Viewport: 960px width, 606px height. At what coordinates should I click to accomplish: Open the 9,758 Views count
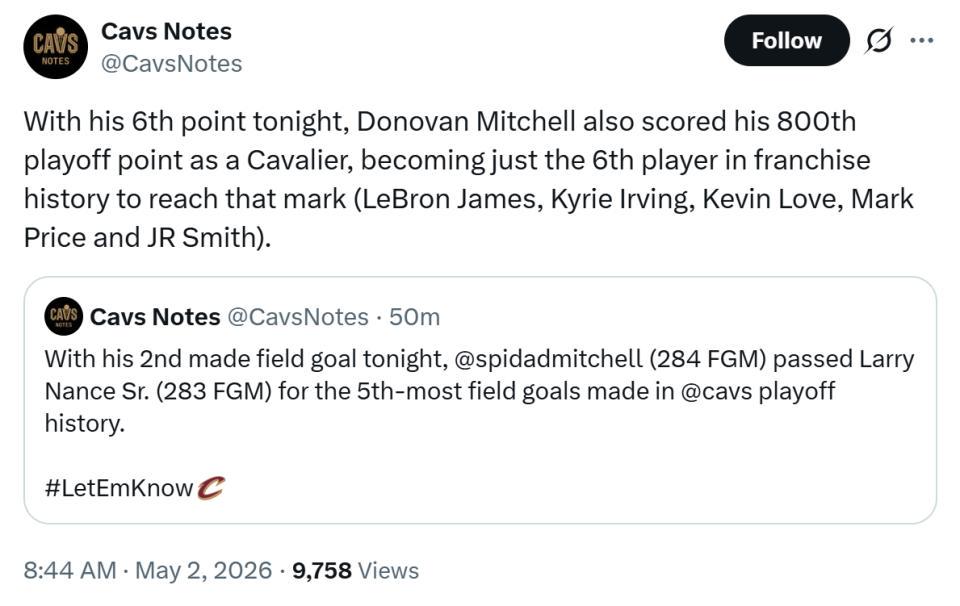coord(356,570)
